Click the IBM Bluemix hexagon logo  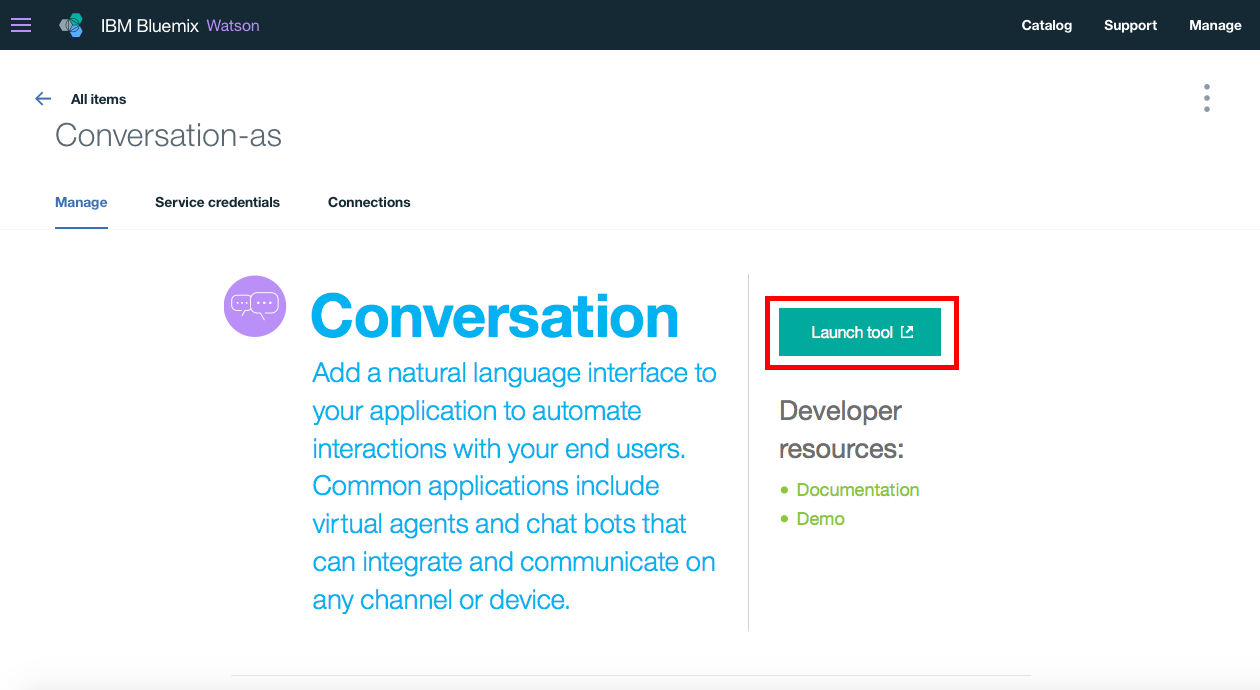[71, 25]
